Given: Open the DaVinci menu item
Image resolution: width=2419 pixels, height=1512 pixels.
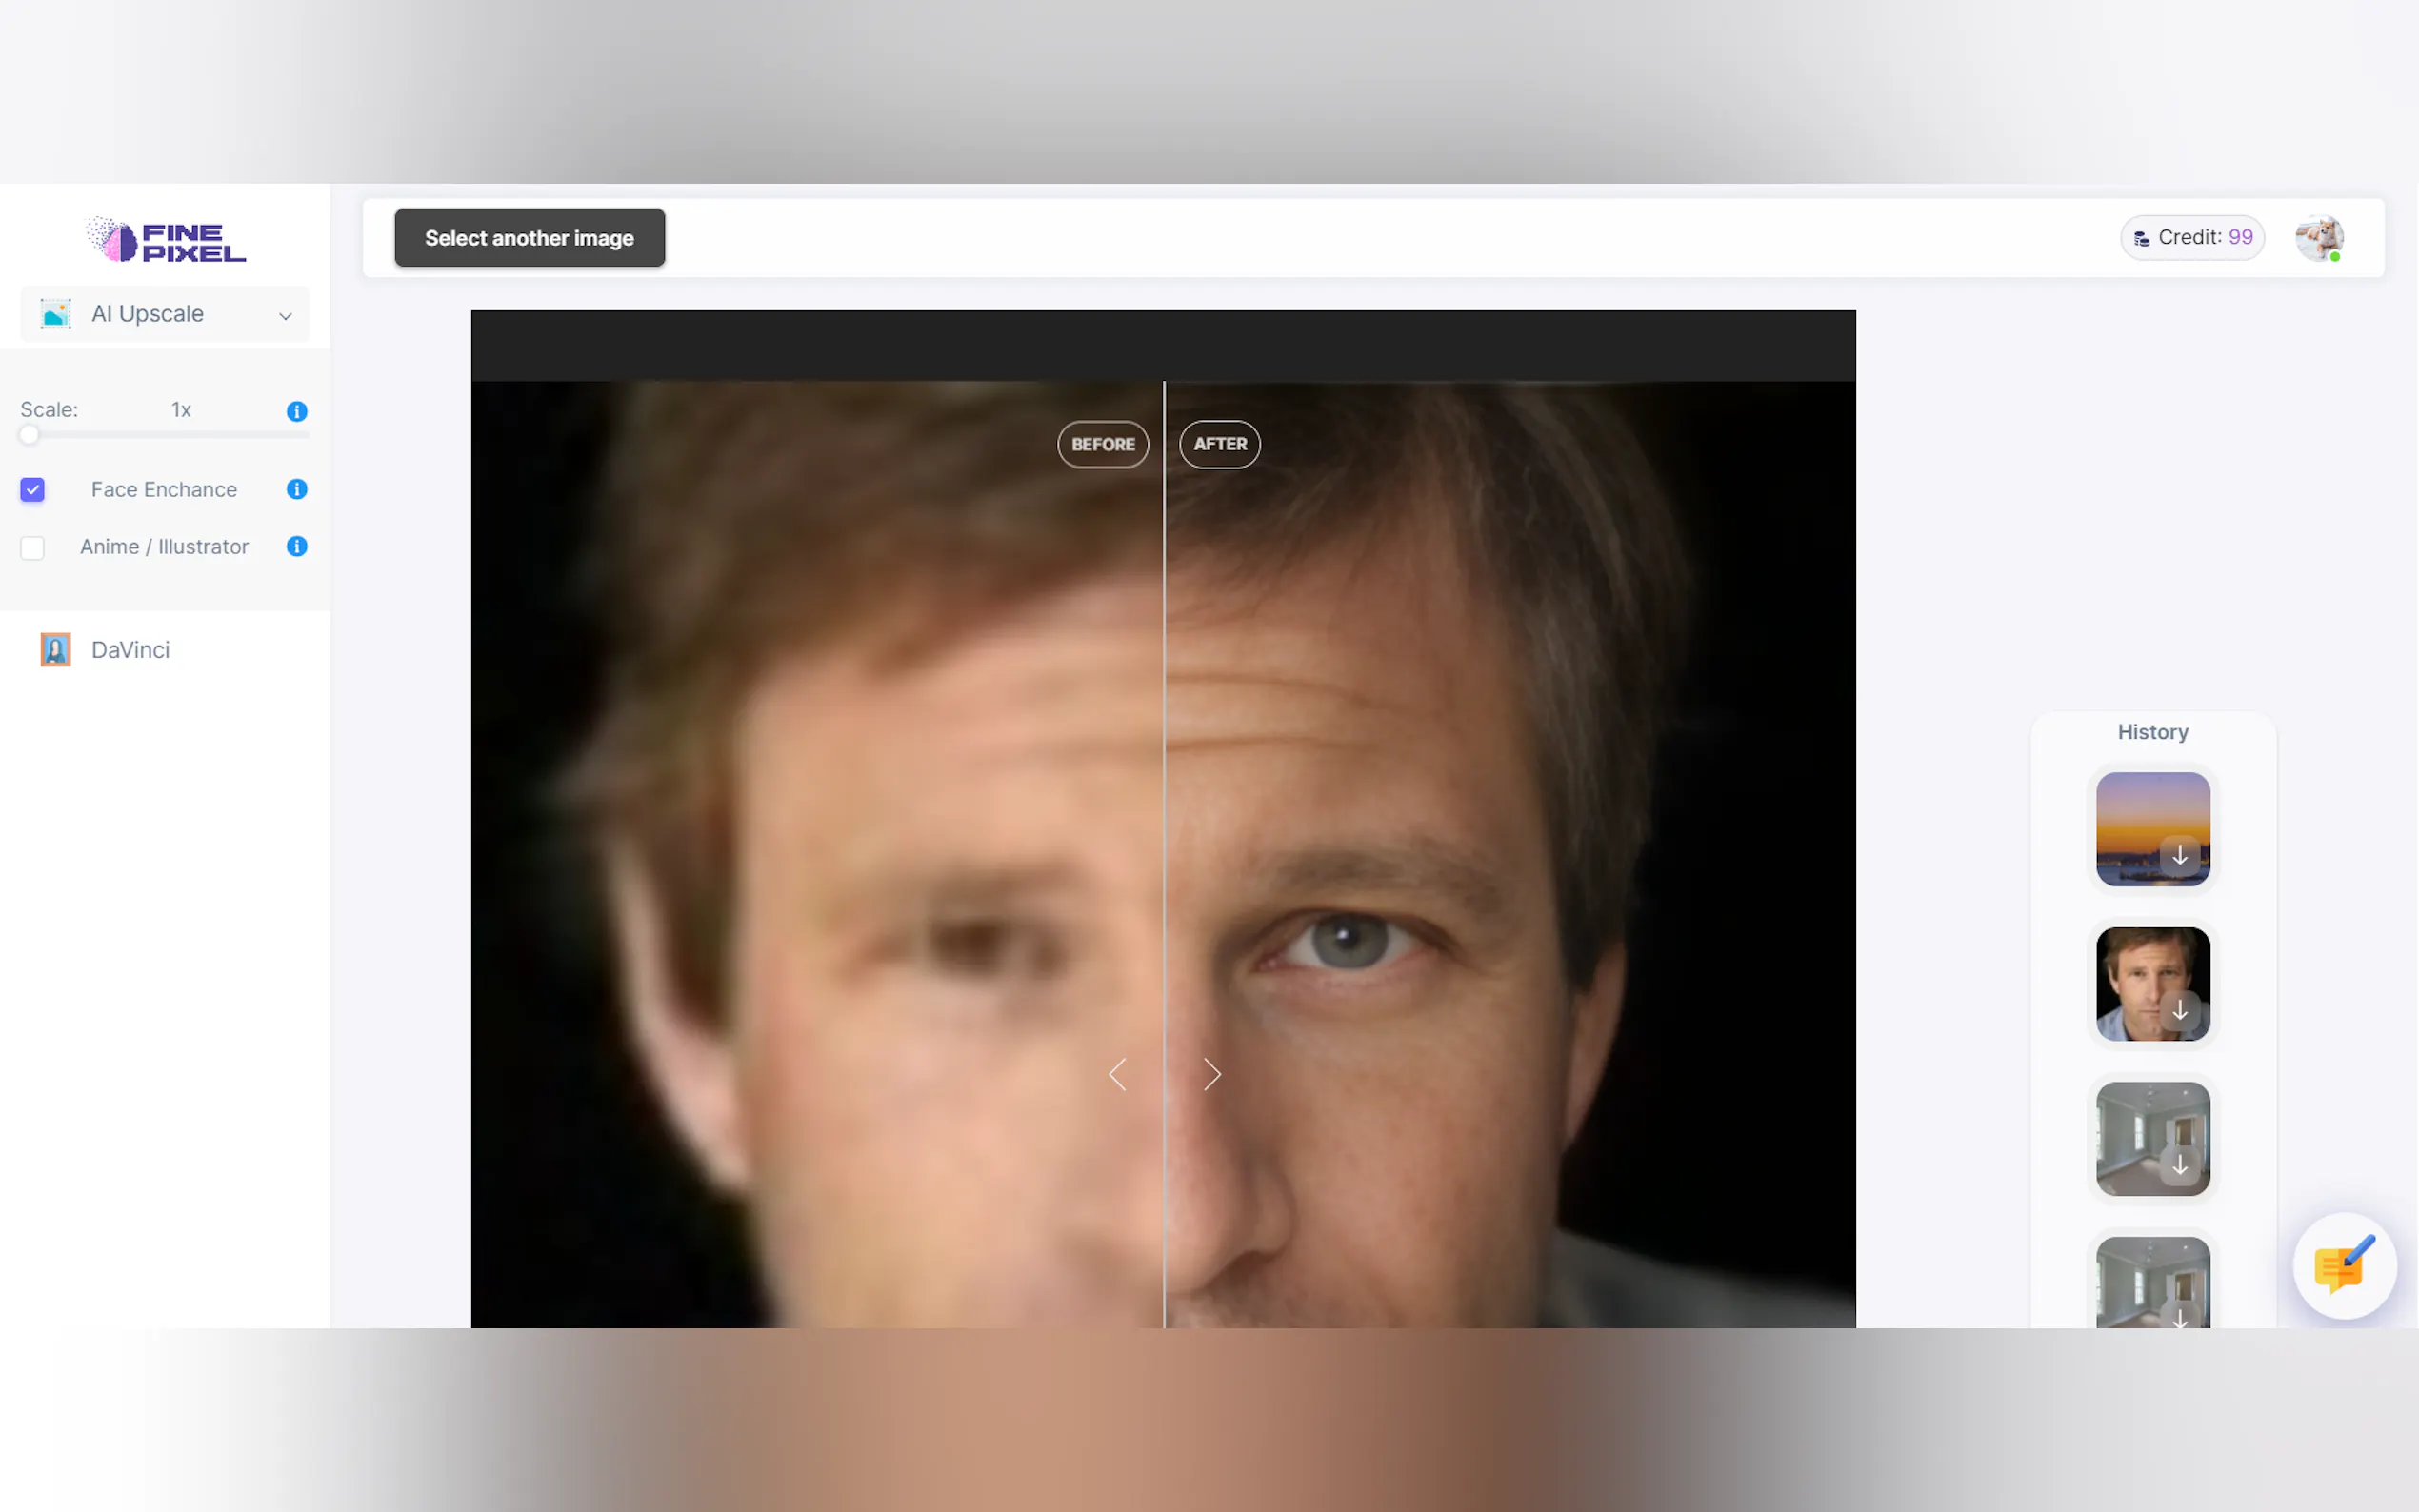Looking at the screenshot, I should pos(130,650).
